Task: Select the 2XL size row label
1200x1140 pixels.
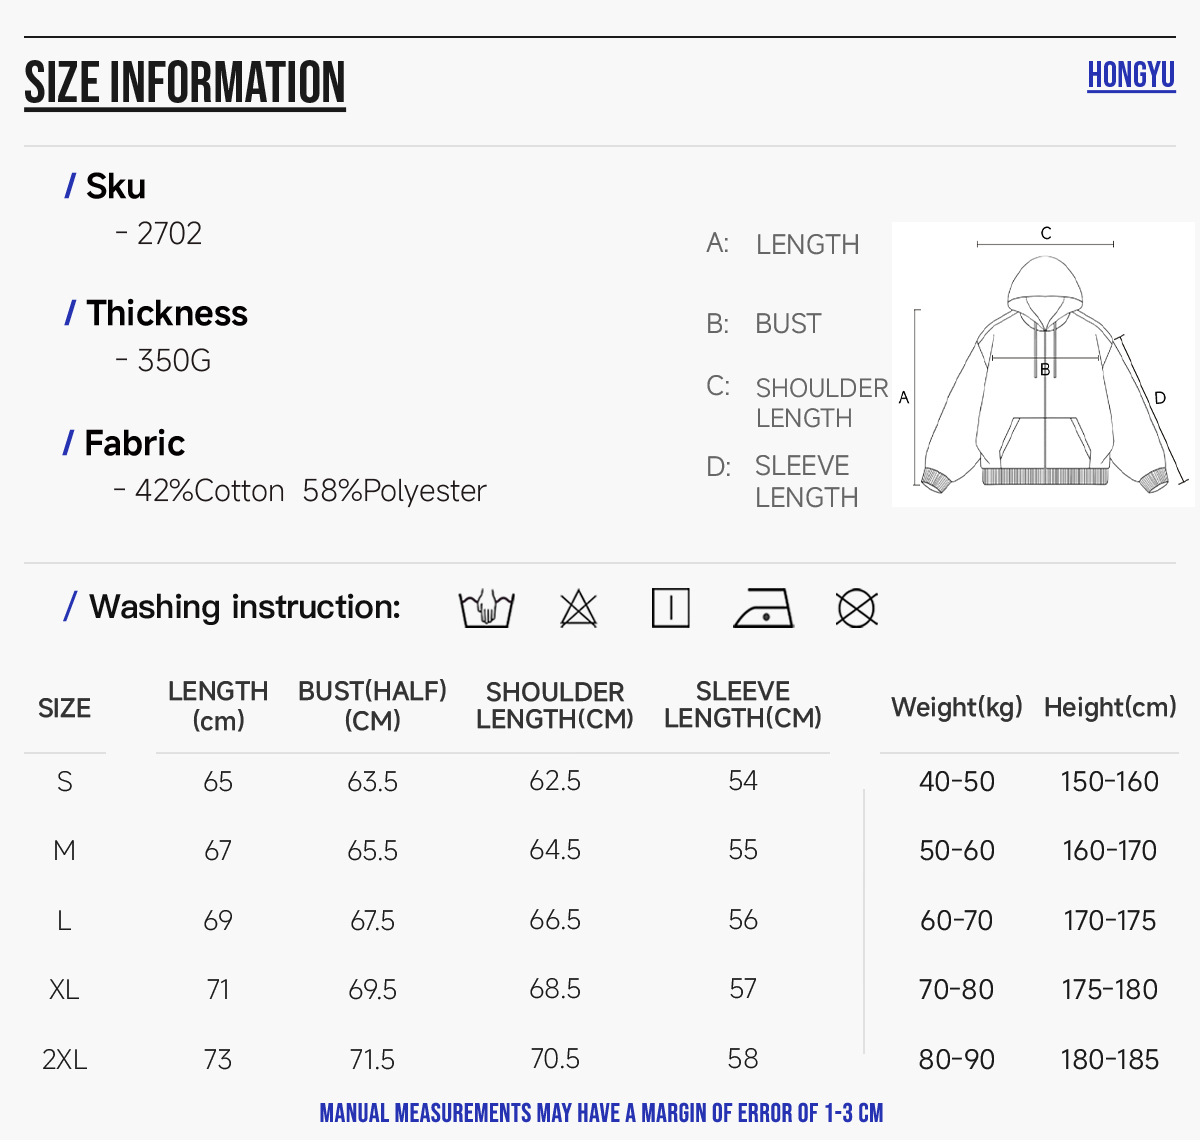Action: click(x=65, y=1059)
